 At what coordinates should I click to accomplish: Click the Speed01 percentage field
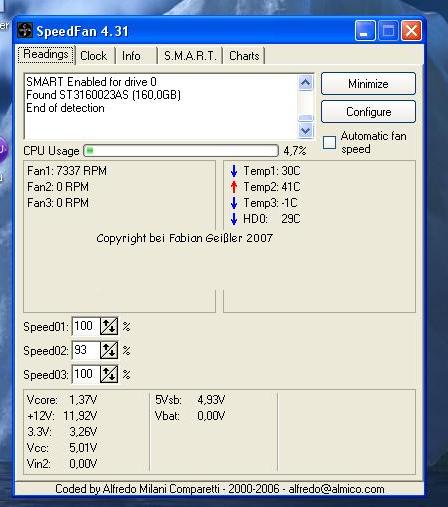pos(86,326)
